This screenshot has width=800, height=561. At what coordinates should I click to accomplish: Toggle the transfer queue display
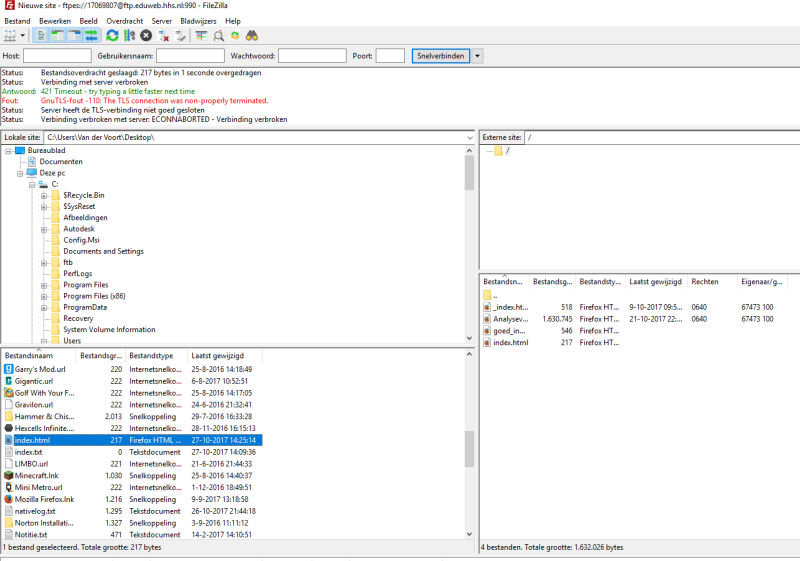91,36
